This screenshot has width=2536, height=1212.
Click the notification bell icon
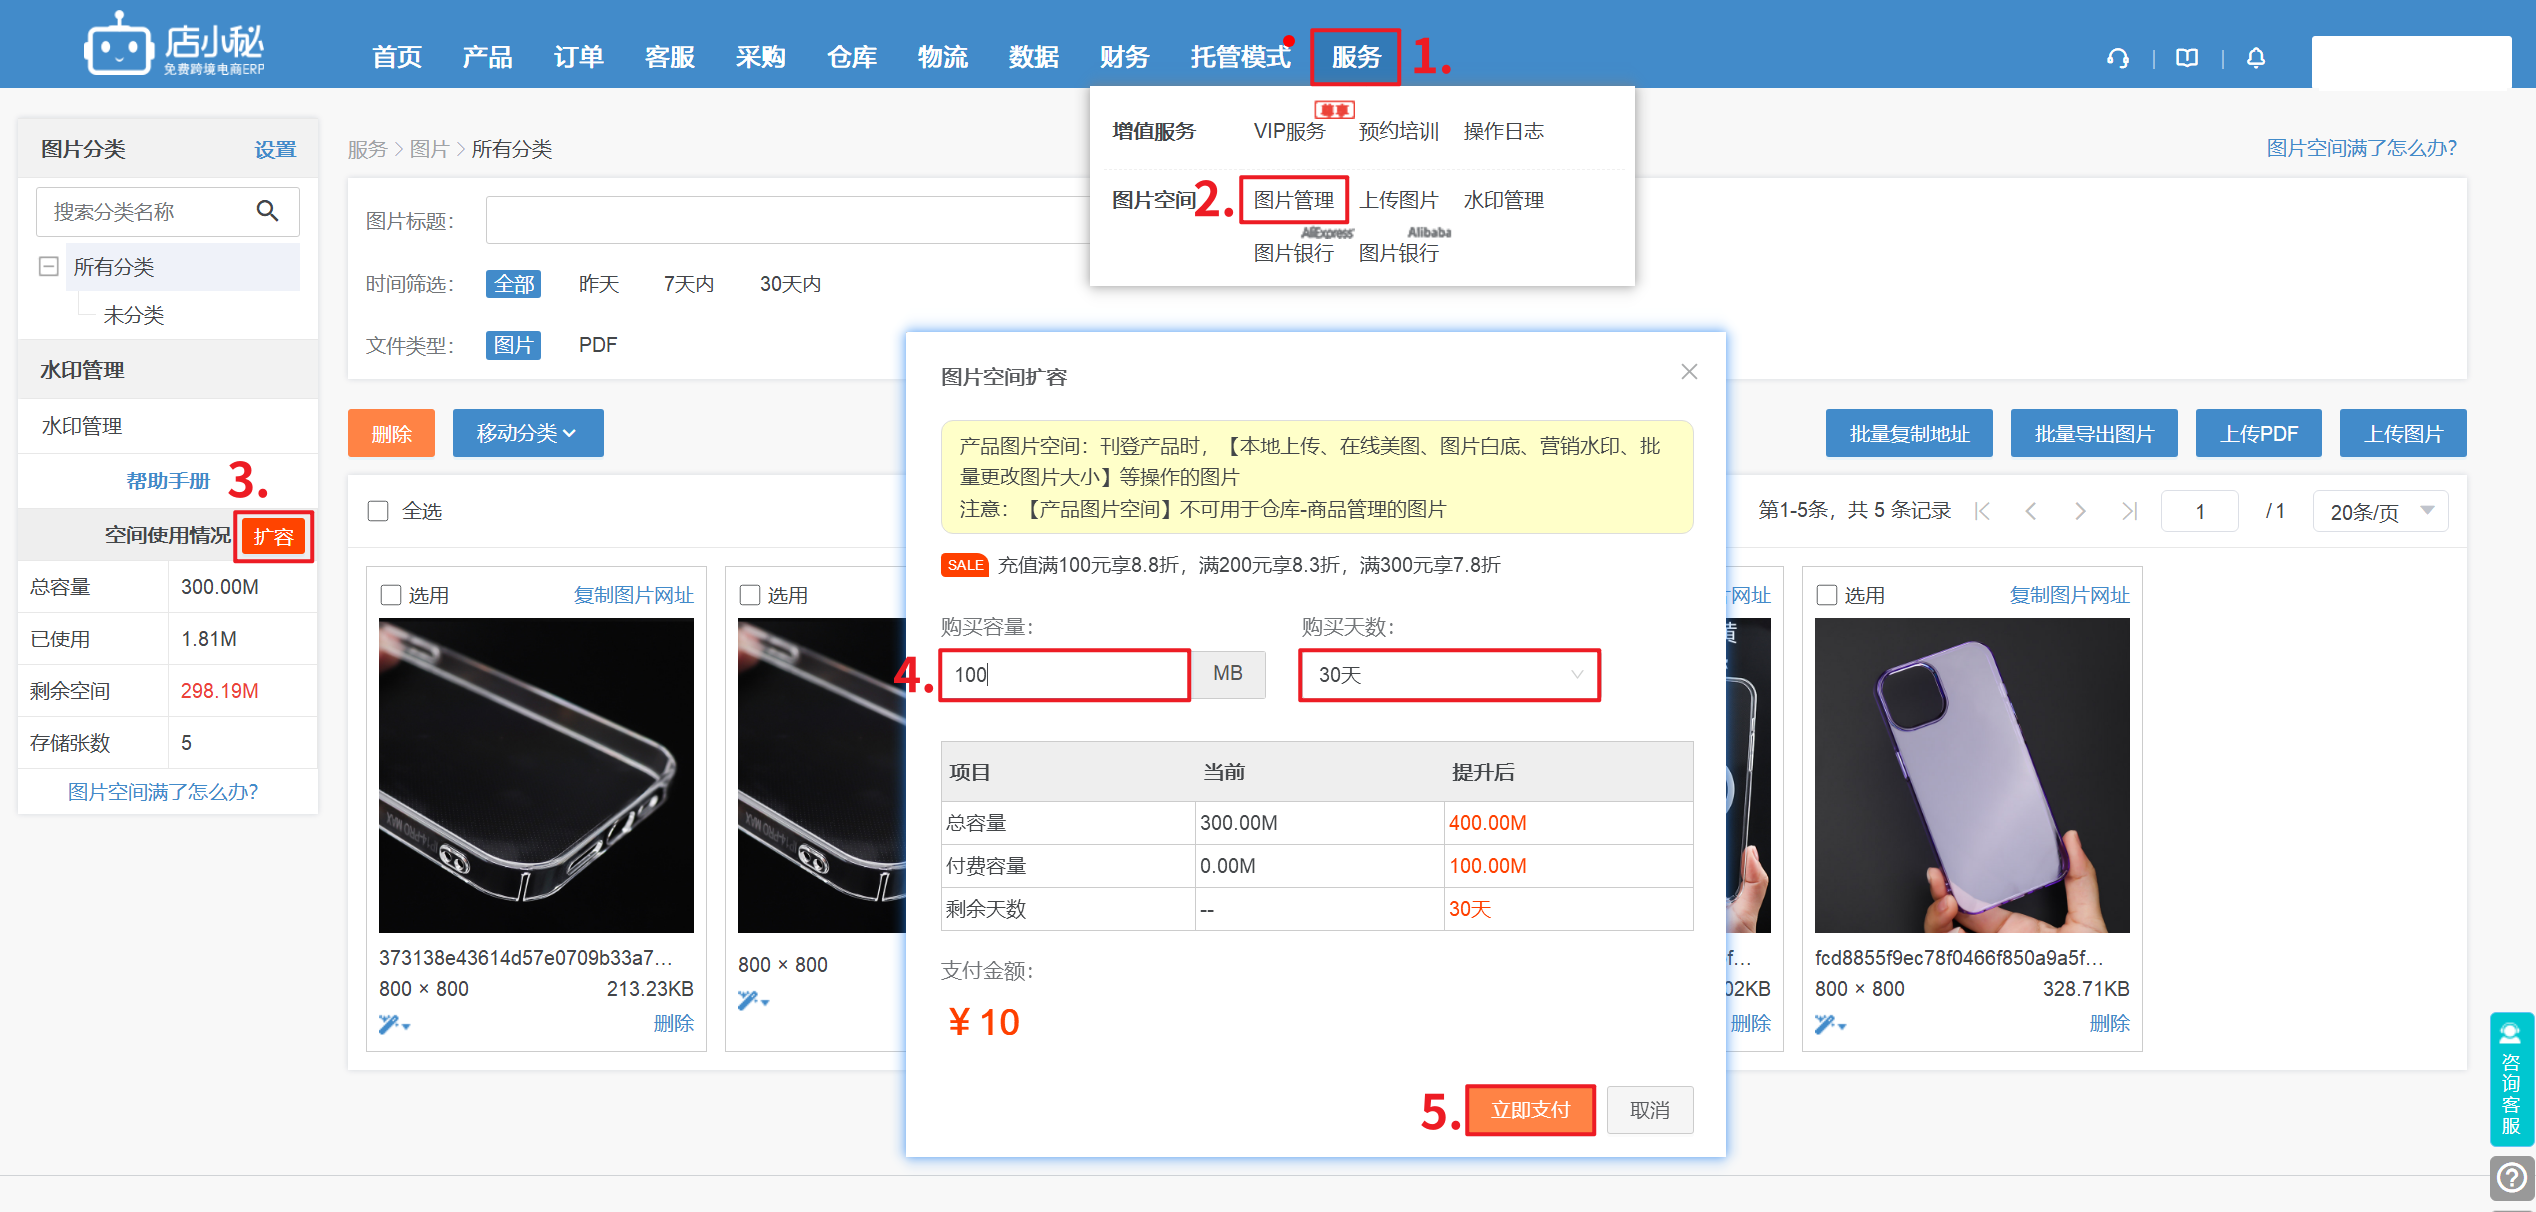pyautogui.click(x=2256, y=58)
